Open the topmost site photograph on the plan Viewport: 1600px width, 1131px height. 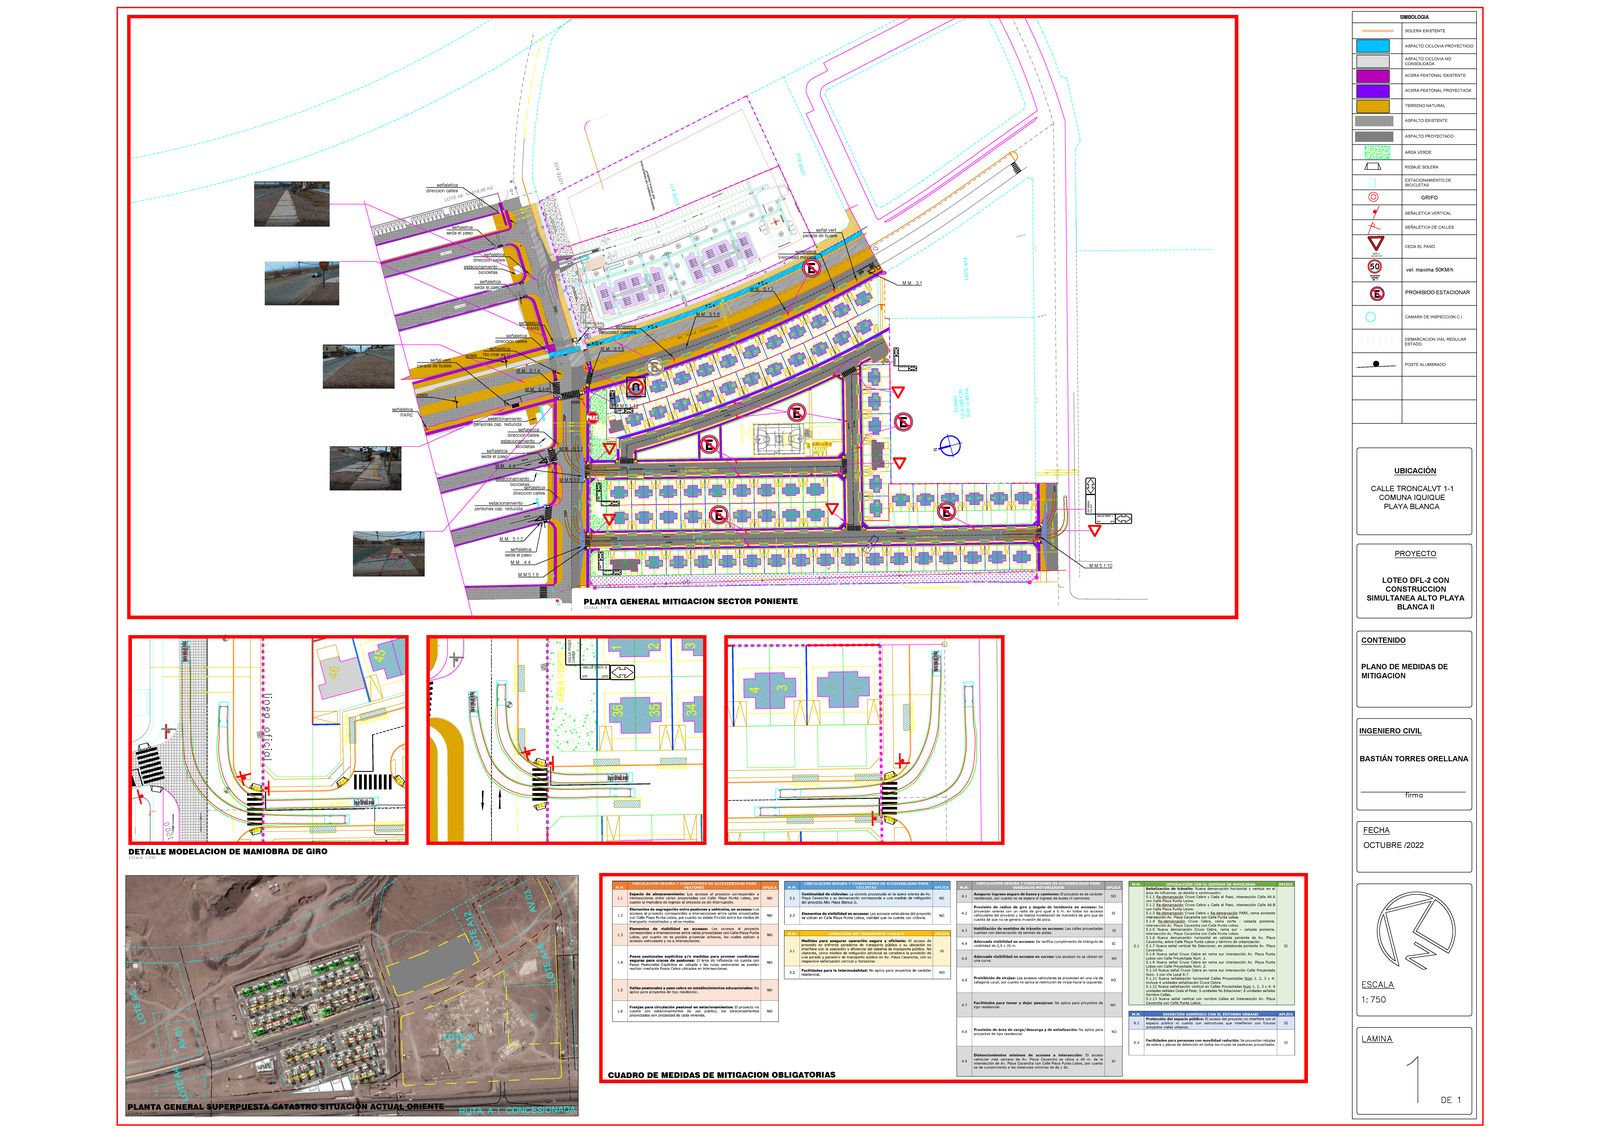(x=291, y=204)
